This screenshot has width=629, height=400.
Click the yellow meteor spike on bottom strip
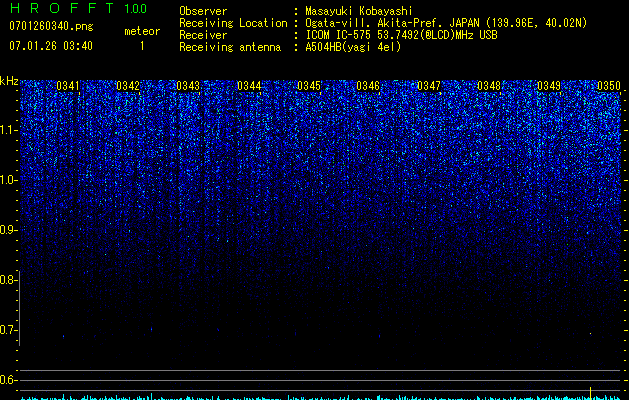(x=590, y=393)
